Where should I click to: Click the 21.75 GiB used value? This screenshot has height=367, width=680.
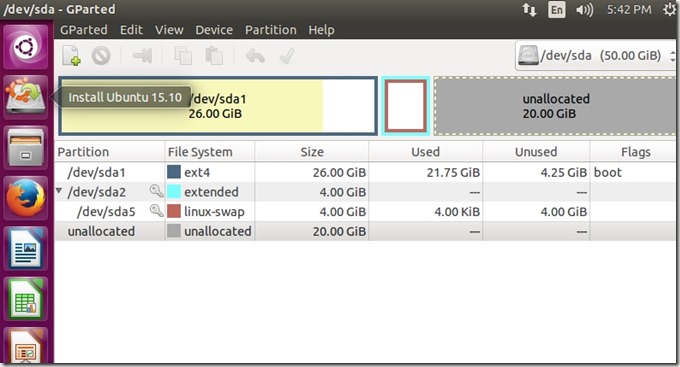(x=453, y=173)
